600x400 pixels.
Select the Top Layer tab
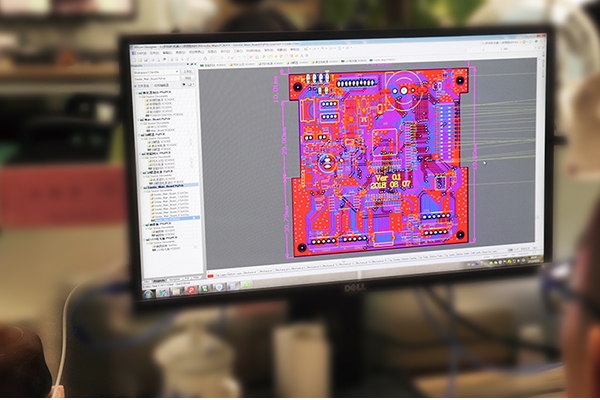[x=220, y=275]
